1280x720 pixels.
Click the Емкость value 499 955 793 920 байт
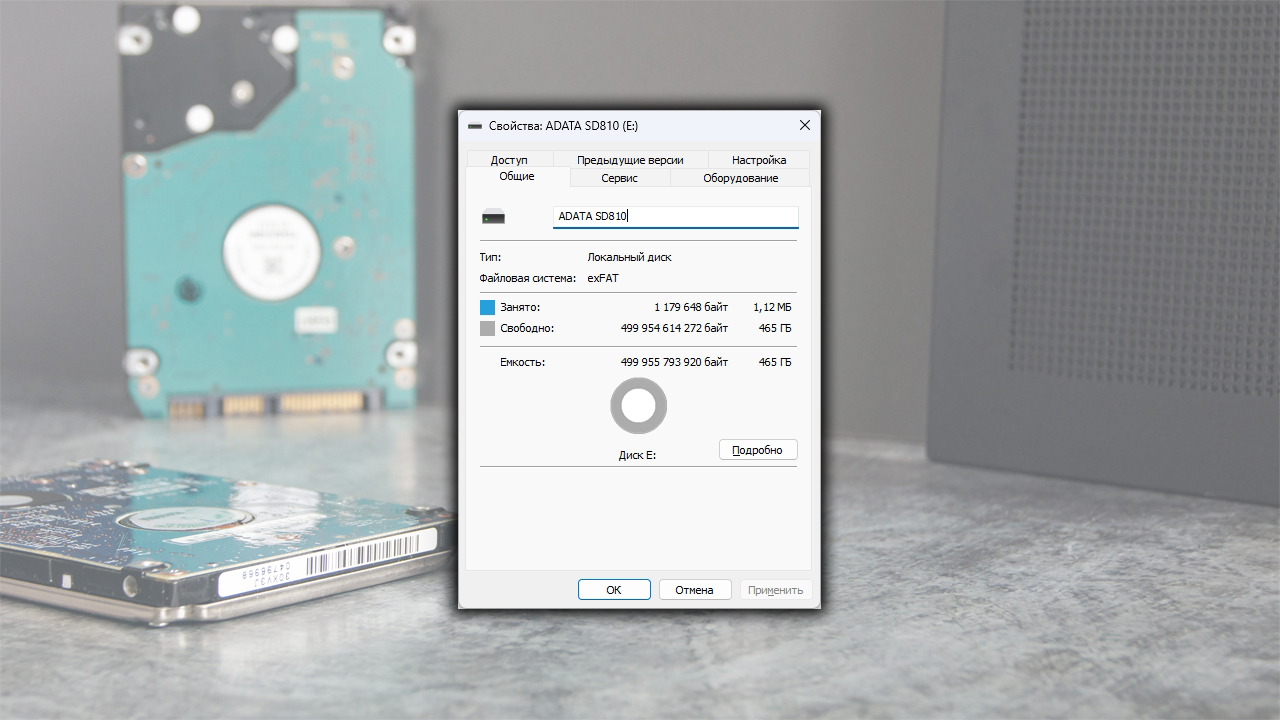(674, 362)
